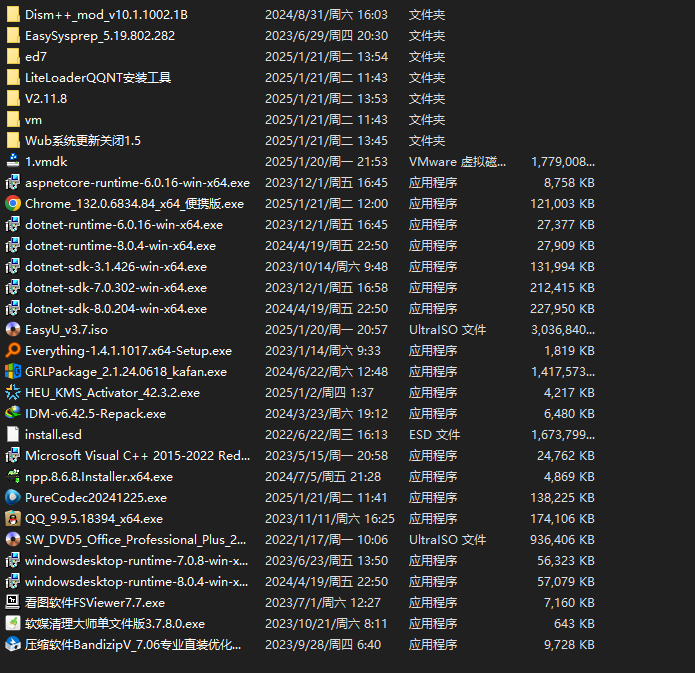Select the 压缩软件Bandizip file entry

tap(133, 644)
